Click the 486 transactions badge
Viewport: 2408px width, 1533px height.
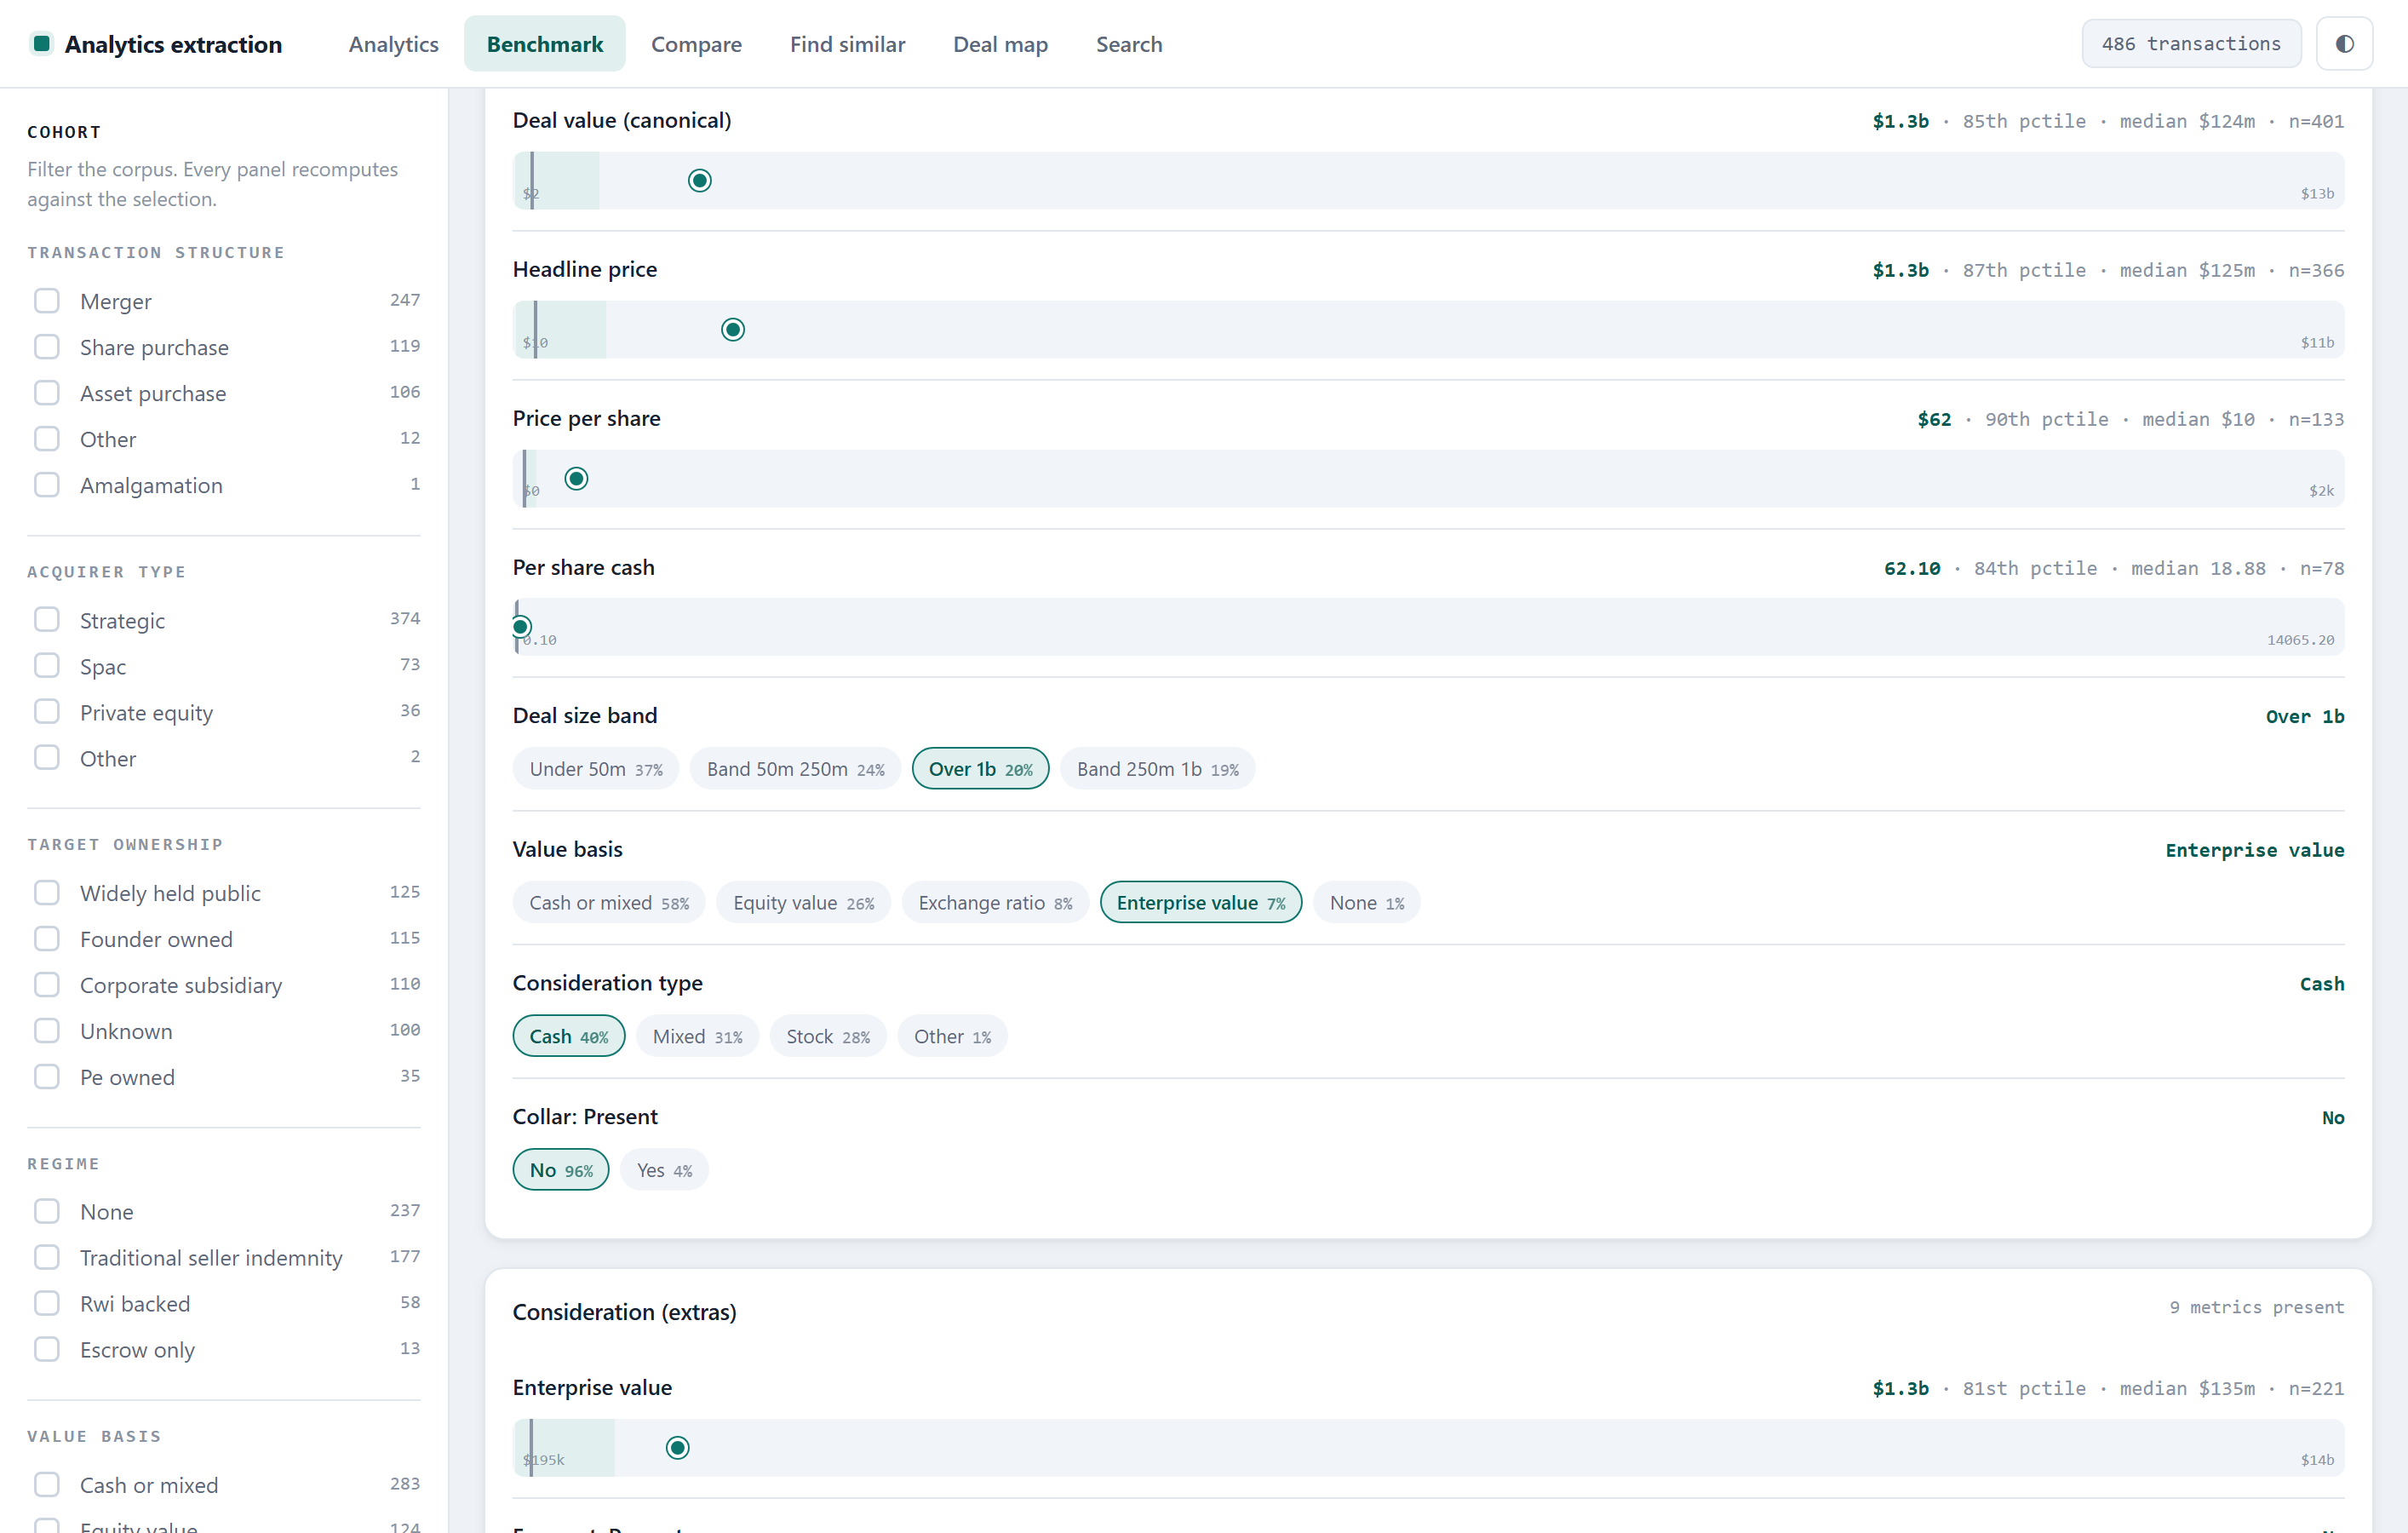(2191, 44)
